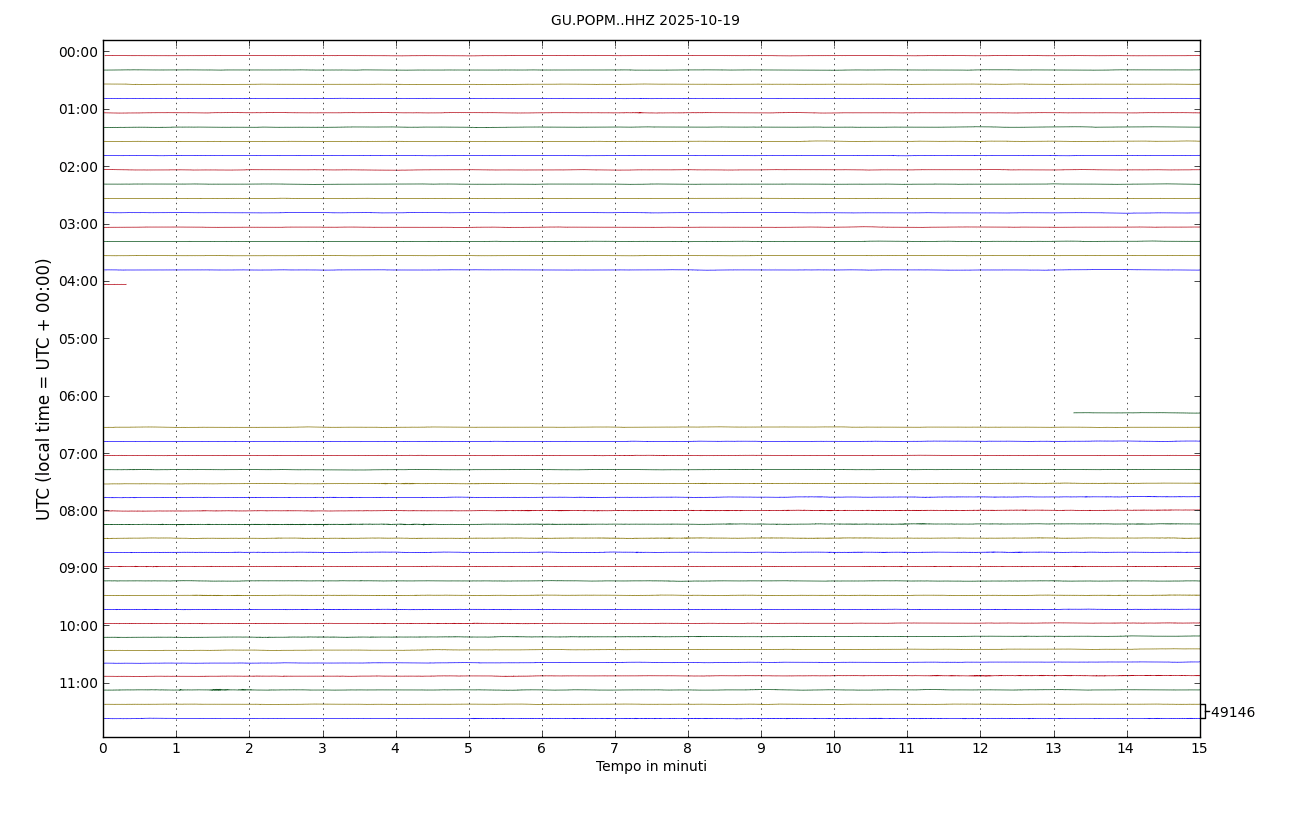Click the 49146 amplitude scale value
The height and width of the screenshot is (819, 1290).
click(1232, 713)
